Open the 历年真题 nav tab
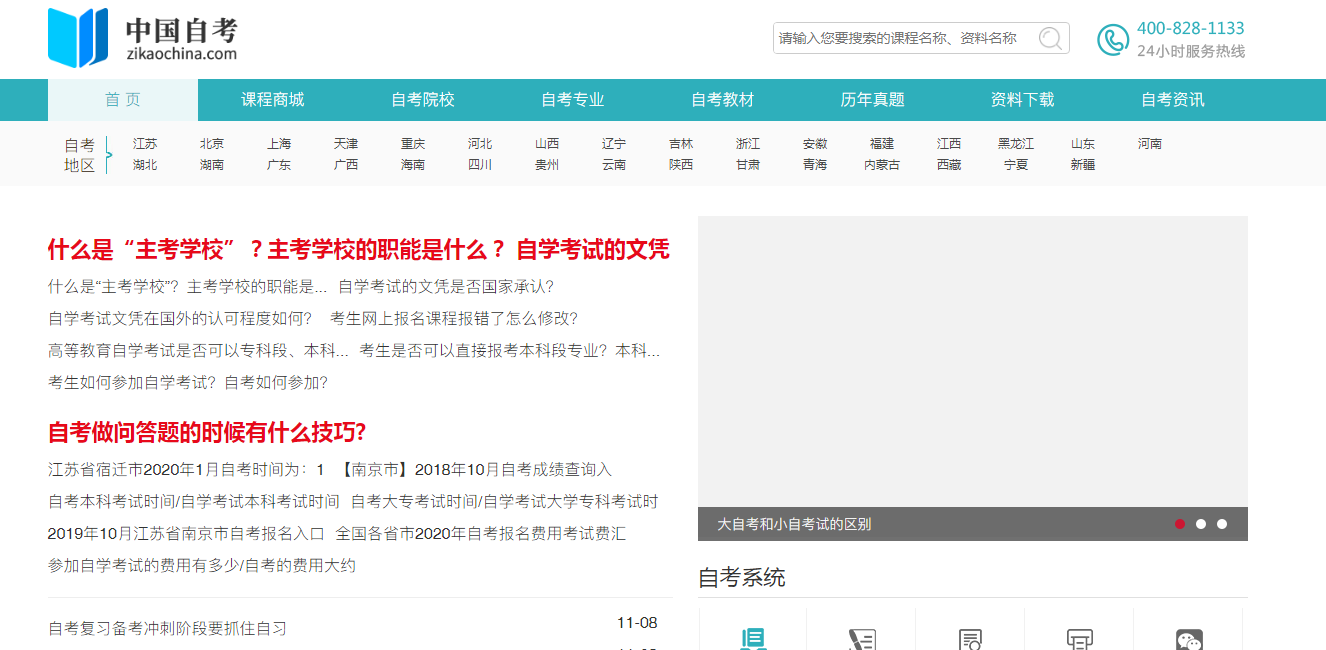This screenshot has height=650, width=1326. pyautogui.click(x=873, y=100)
